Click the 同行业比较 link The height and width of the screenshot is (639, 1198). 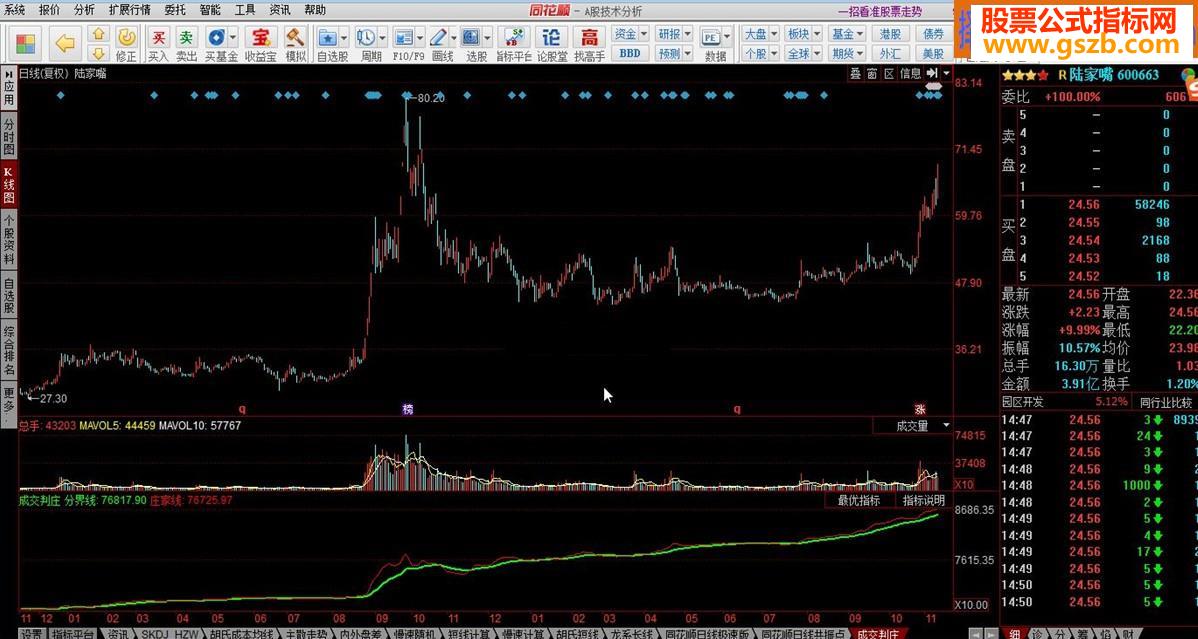(x=1166, y=402)
